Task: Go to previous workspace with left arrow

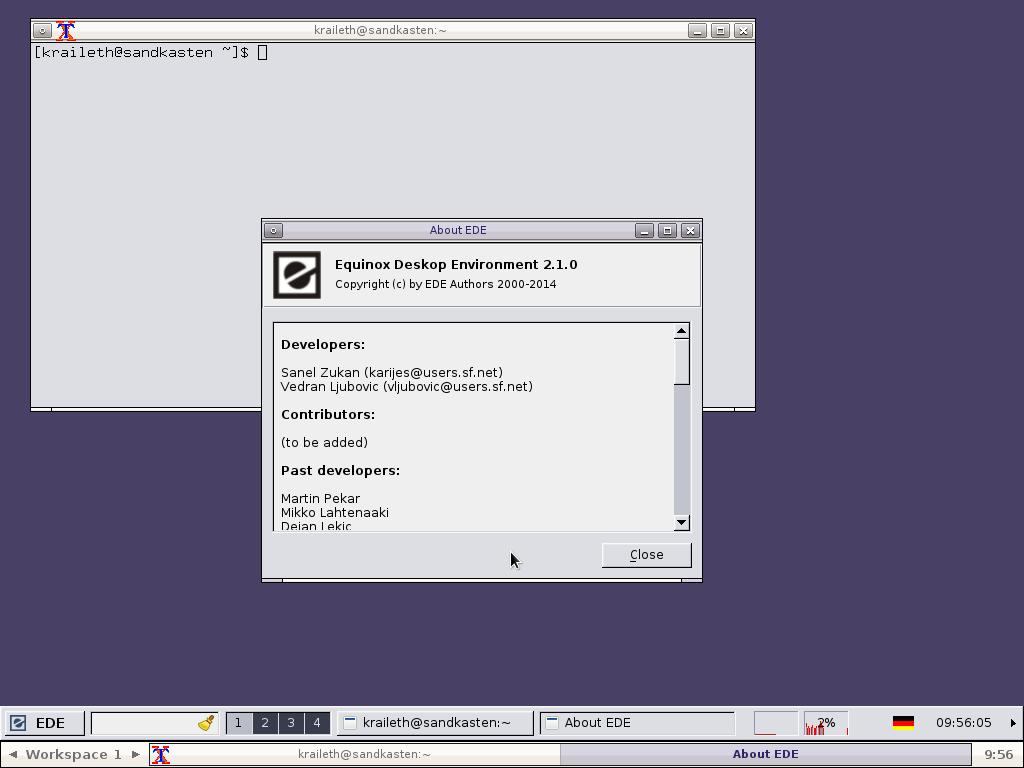Action: [x=13, y=754]
